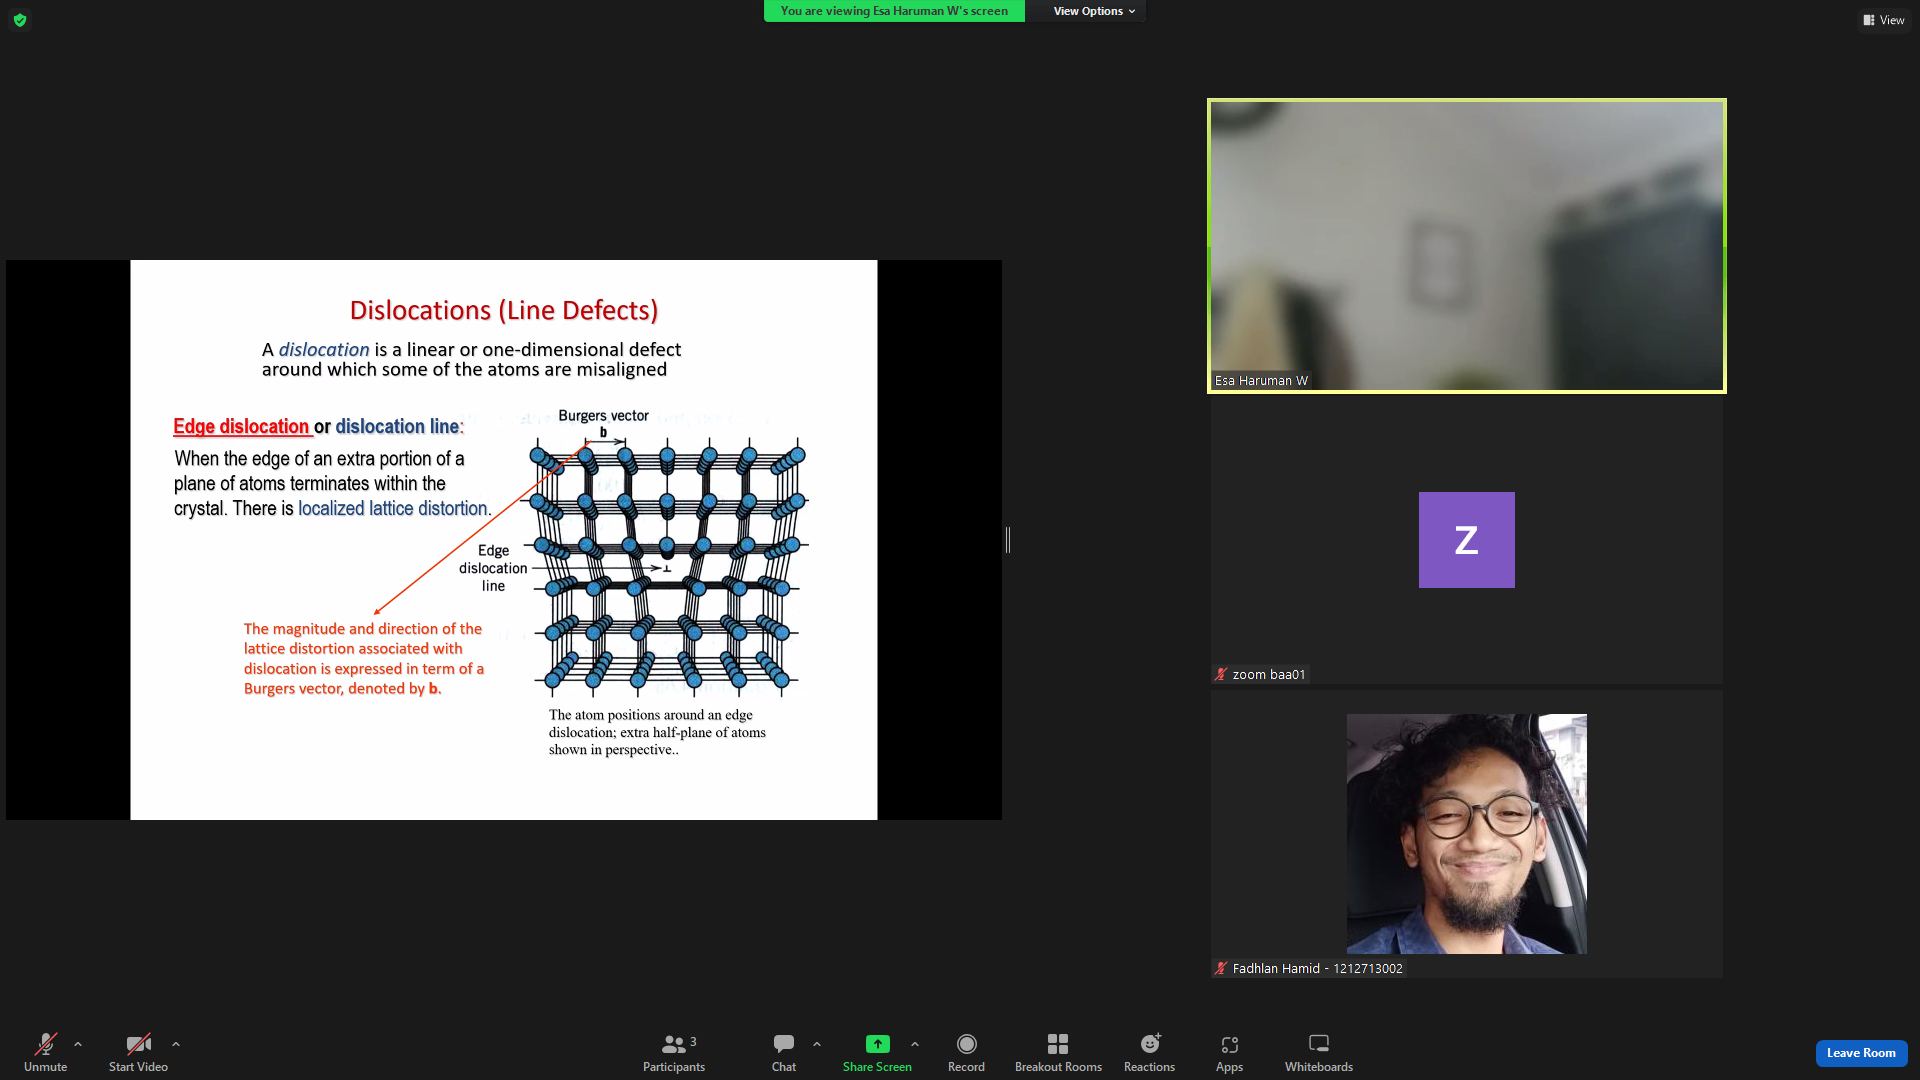This screenshot has height=1080, width=1920.
Task: Select Fadhlan Hamid's video tile
Action: 1466,833
